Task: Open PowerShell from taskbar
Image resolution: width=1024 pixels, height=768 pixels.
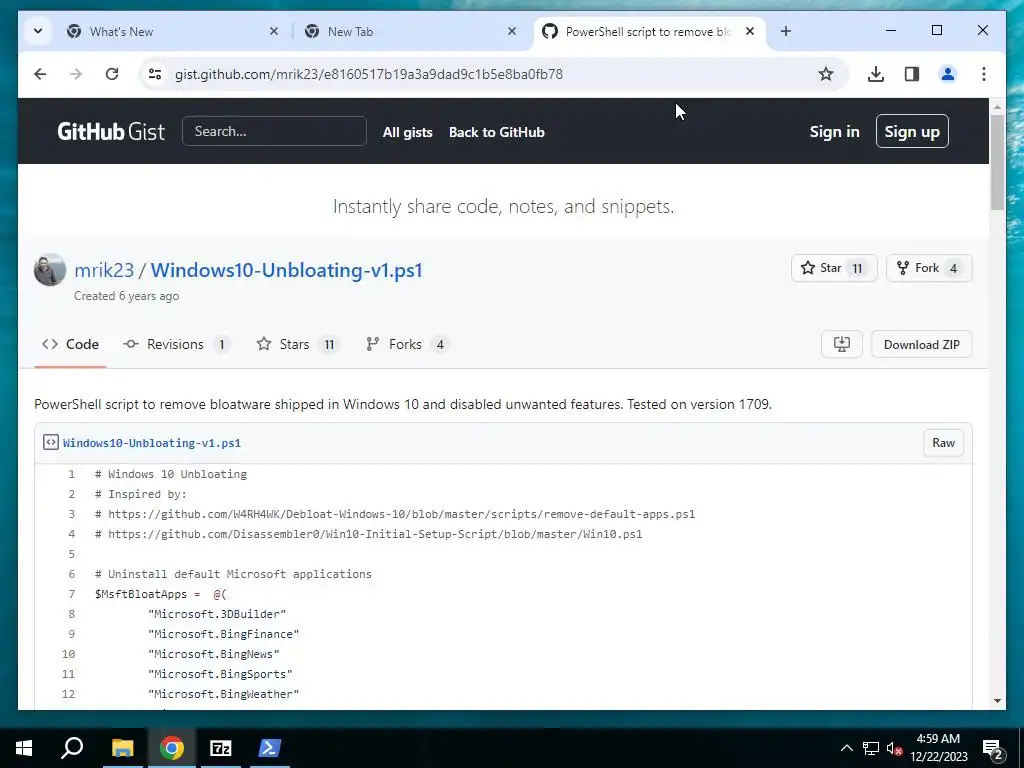Action: tap(270, 748)
